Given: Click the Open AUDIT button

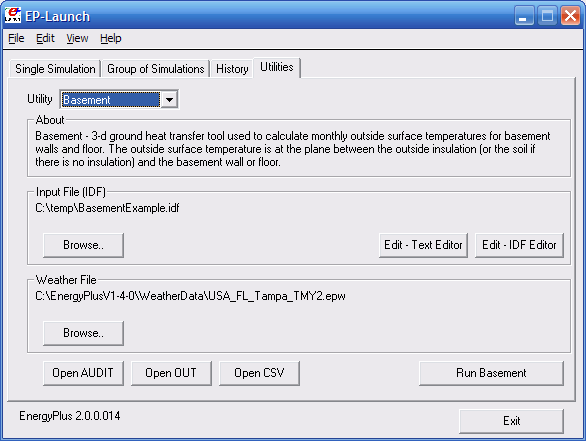Looking at the screenshot, I should (83, 373).
